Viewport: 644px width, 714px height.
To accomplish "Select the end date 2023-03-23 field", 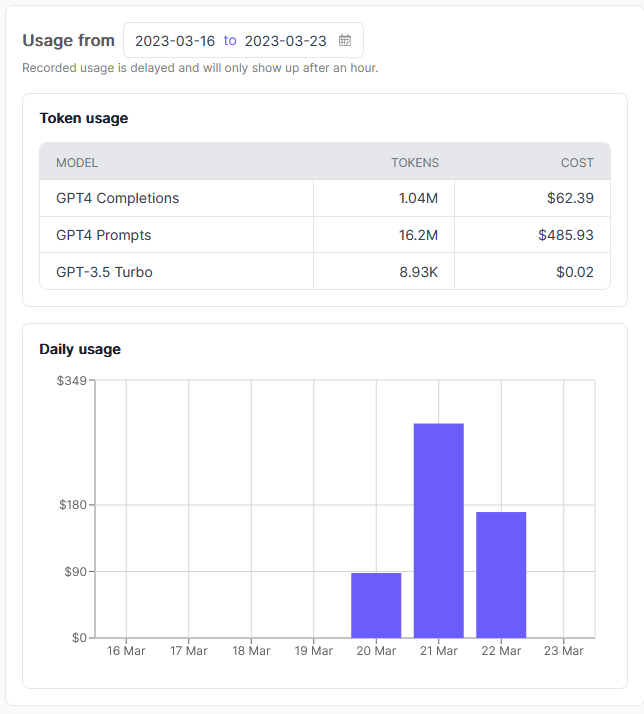I will coord(285,41).
